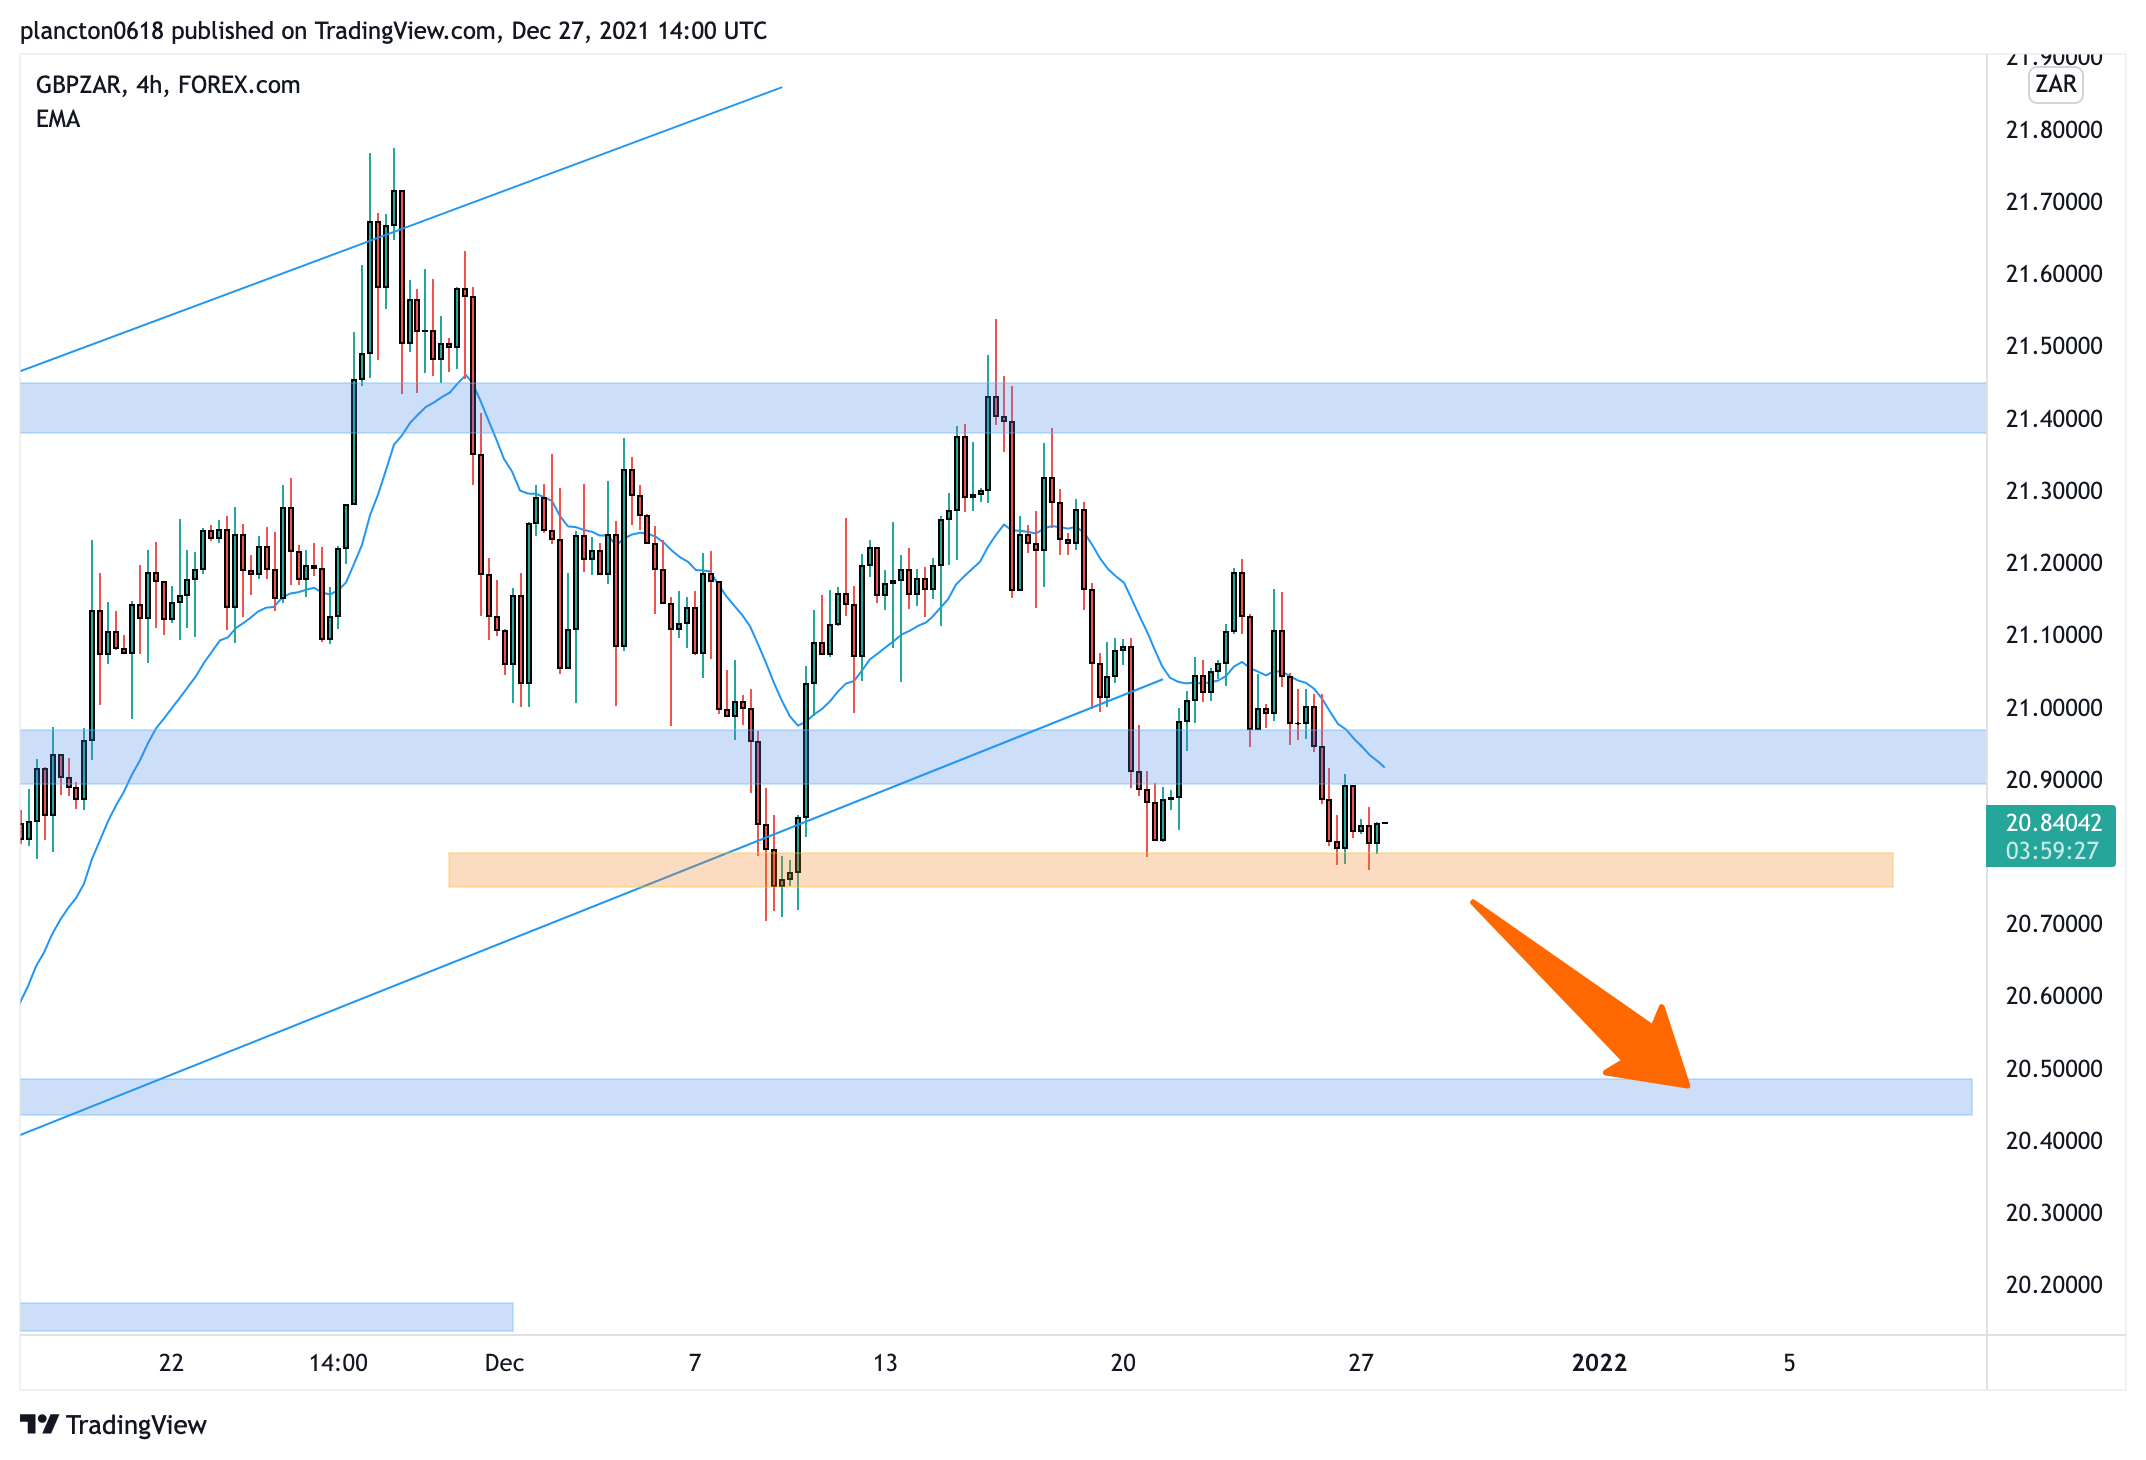Click the 20.50000 price axis label
The height and width of the screenshot is (1460, 2146).
pos(2054,1069)
